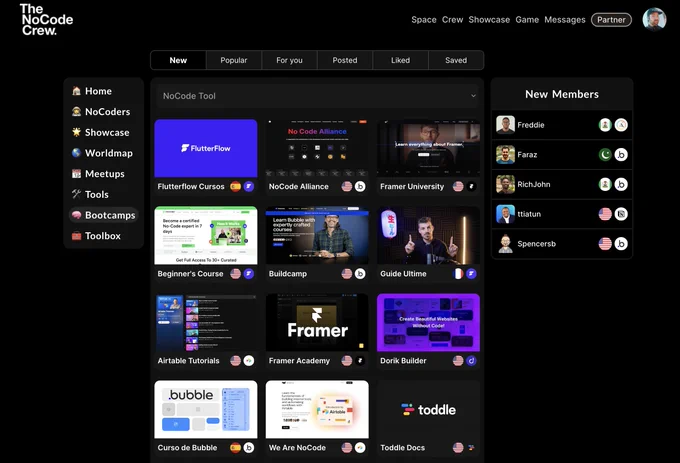Open the Posted tab
680x463 pixels.
click(x=345, y=60)
